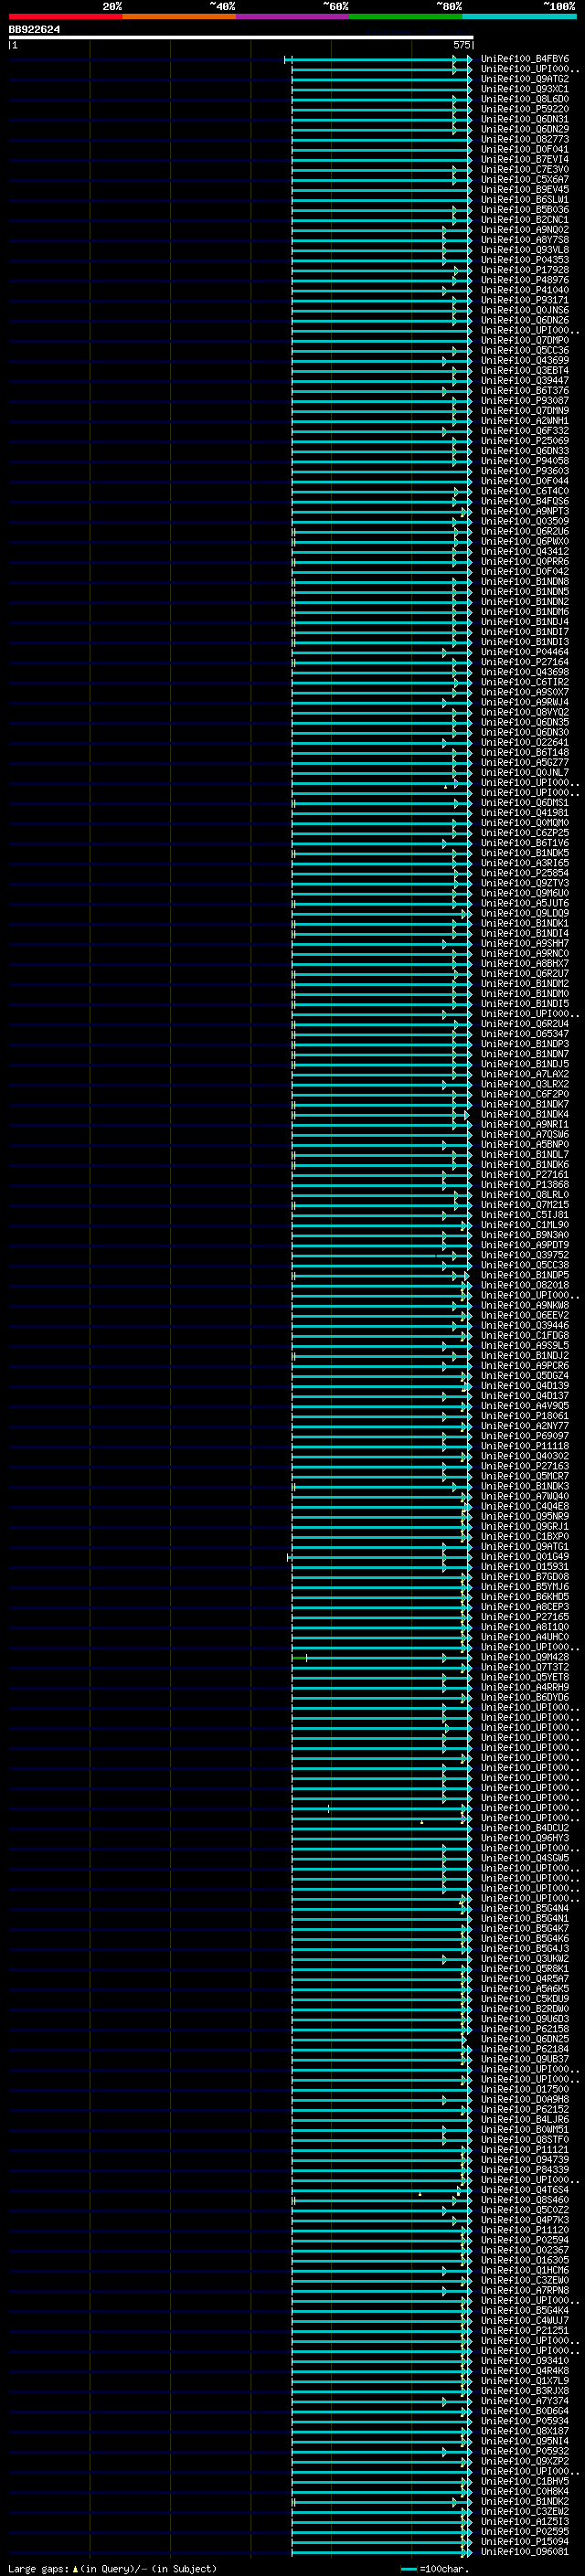Image resolution: width=585 pixels, height=2576 pixels.
Task: Open the UniRef100_Q6DN31 entry
Action: 524,119
